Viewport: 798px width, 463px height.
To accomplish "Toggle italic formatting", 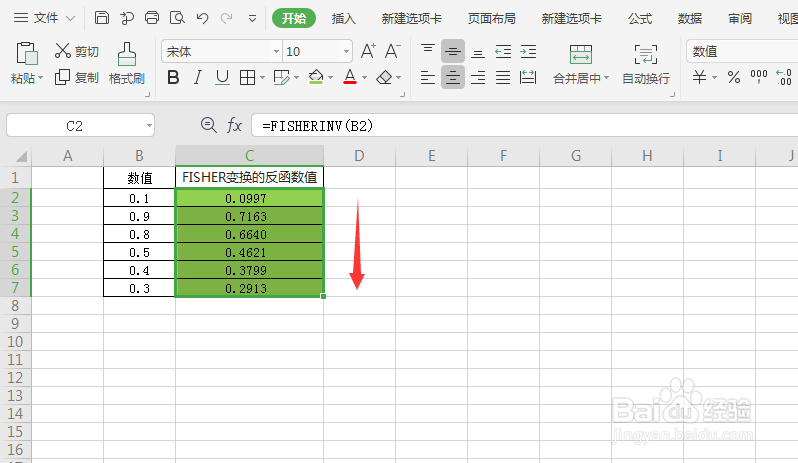I will pyautogui.click(x=198, y=78).
